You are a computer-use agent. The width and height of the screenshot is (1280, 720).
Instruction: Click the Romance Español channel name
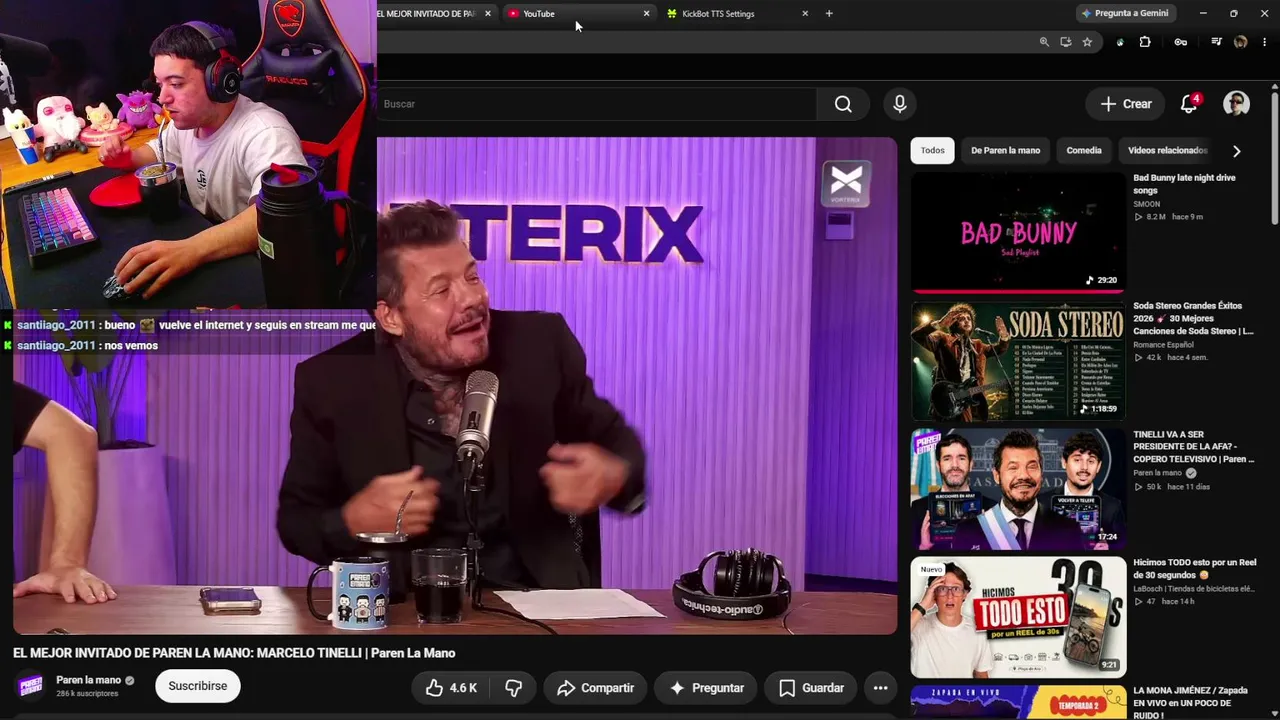coord(1164,345)
